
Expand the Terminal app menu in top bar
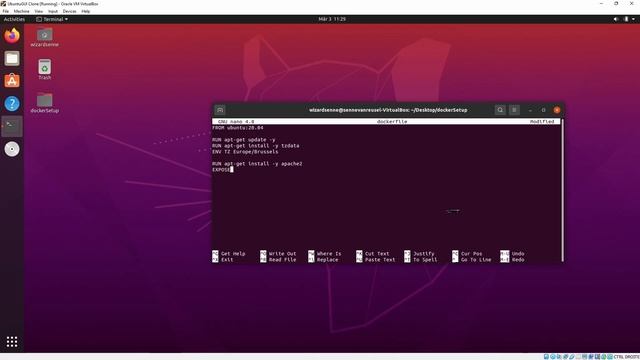pos(52,19)
